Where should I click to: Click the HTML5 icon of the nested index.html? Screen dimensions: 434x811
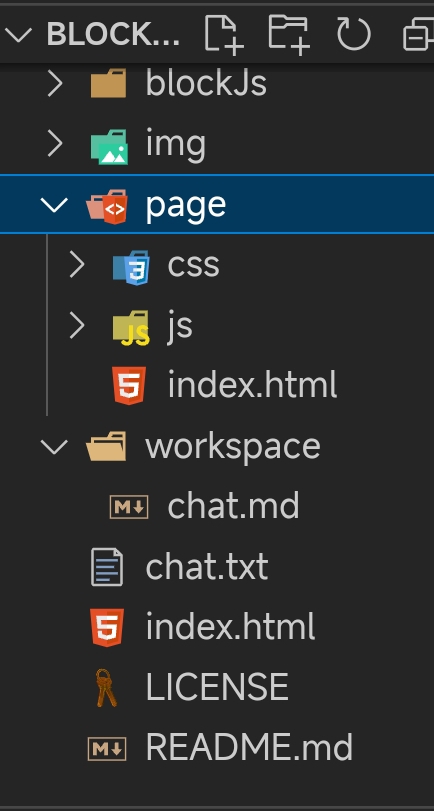(x=129, y=385)
